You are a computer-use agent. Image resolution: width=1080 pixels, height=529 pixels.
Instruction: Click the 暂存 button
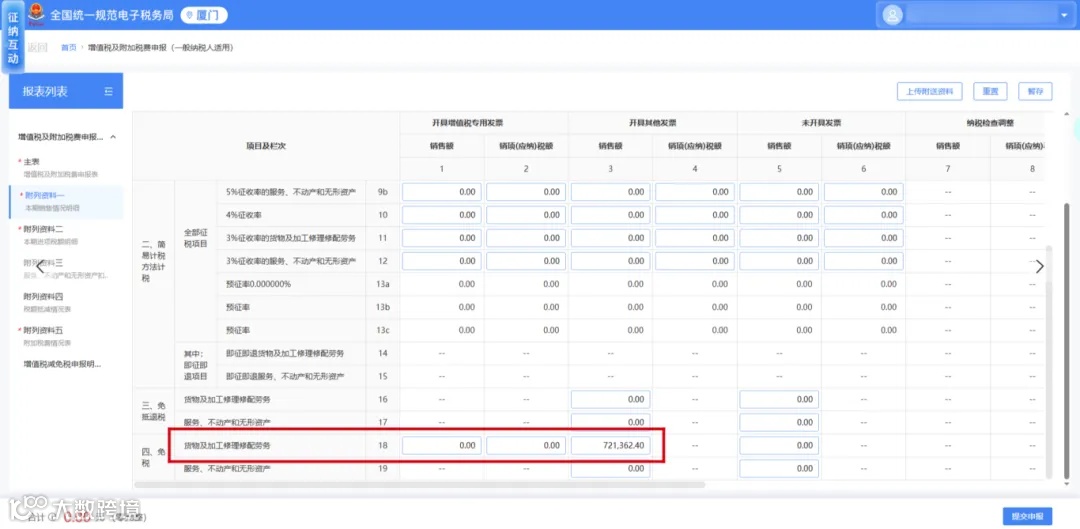[1035, 91]
